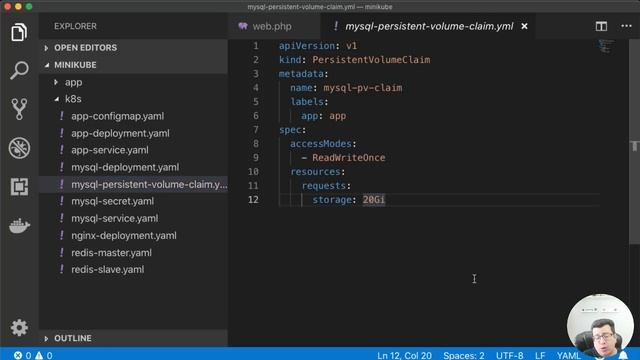640x360 pixels.
Task: Click the PersistentVolumeClaim value on line 2
Action: pyautogui.click(x=371, y=60)
